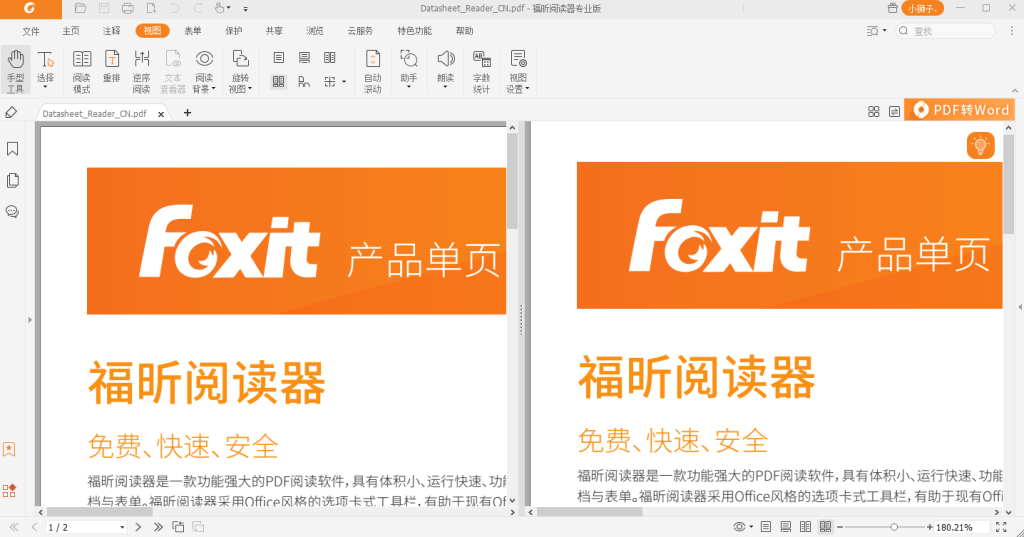Click the Save icon in quick access bar
Viewport: 1024px width, 537px height.
pos(104,8)
